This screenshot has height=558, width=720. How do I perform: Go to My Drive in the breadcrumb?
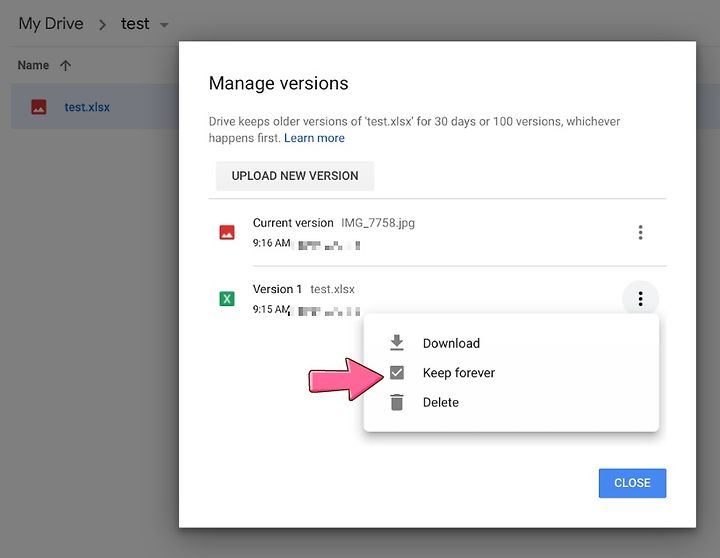click(x=51, y=24)
